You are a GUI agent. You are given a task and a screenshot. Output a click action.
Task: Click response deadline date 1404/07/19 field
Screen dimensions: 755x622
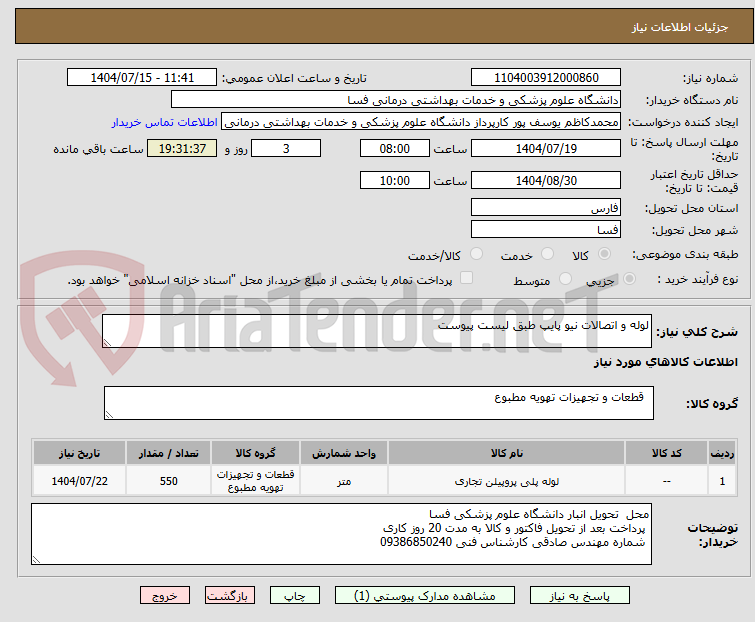pyautogui.click(x=546, y=148)
